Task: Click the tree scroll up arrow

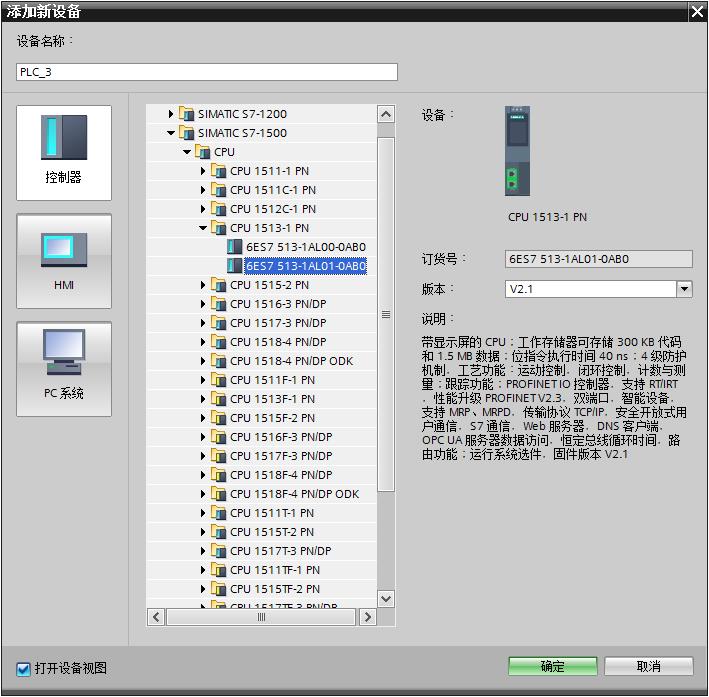Action: tap(386, 114)
